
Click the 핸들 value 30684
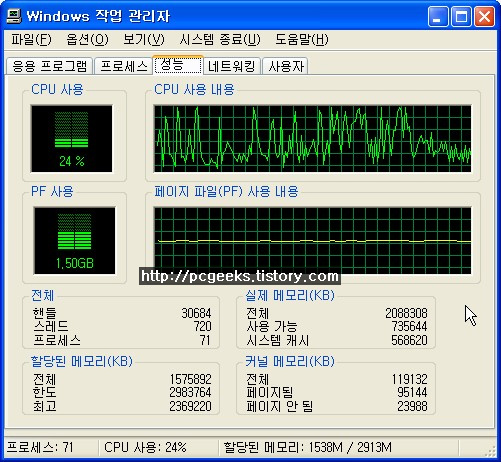196,313
